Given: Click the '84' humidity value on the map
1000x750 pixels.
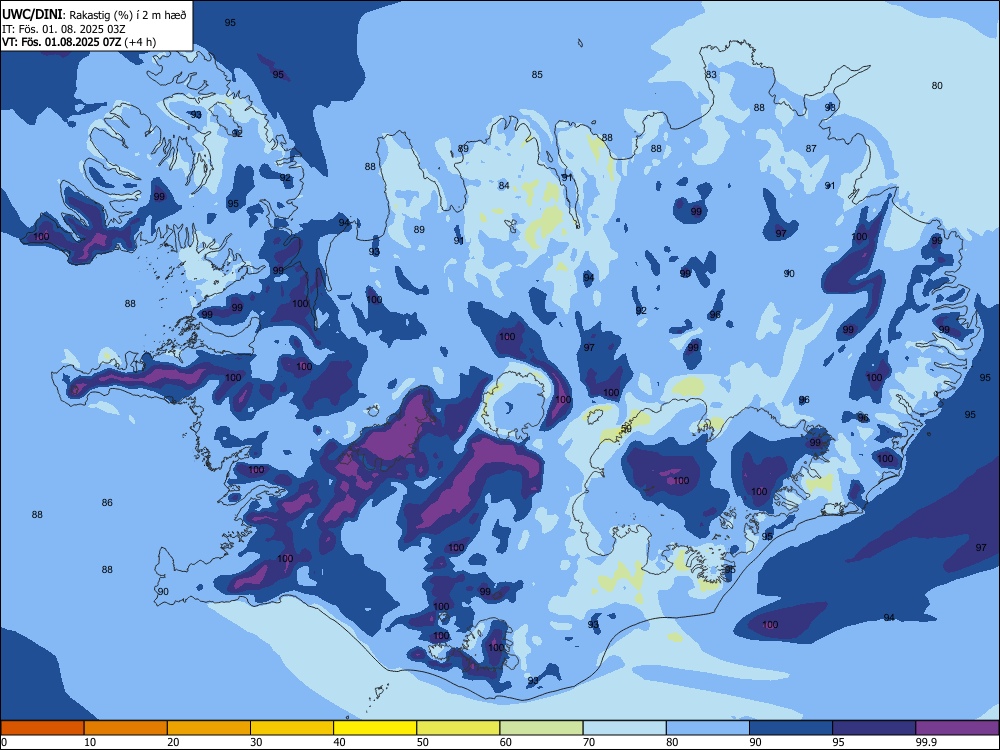Looking at the screenshot, I should (x=504, y=186).
